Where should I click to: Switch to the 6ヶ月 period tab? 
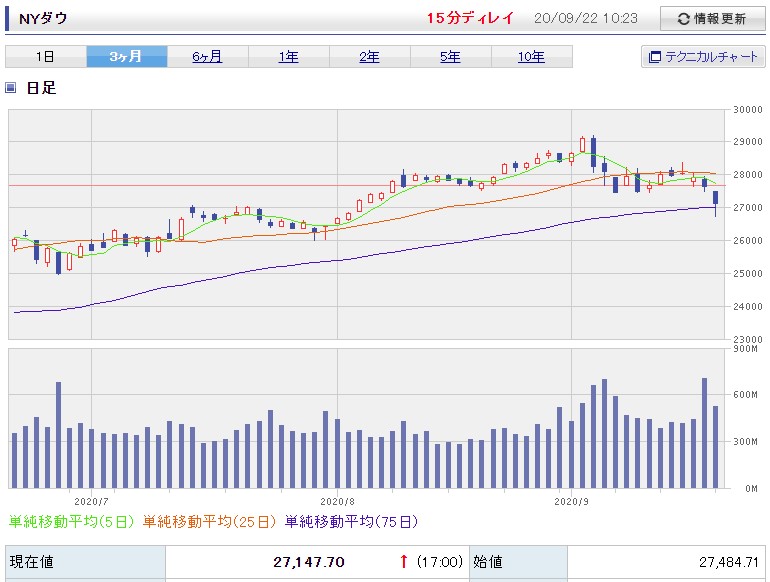207,56
